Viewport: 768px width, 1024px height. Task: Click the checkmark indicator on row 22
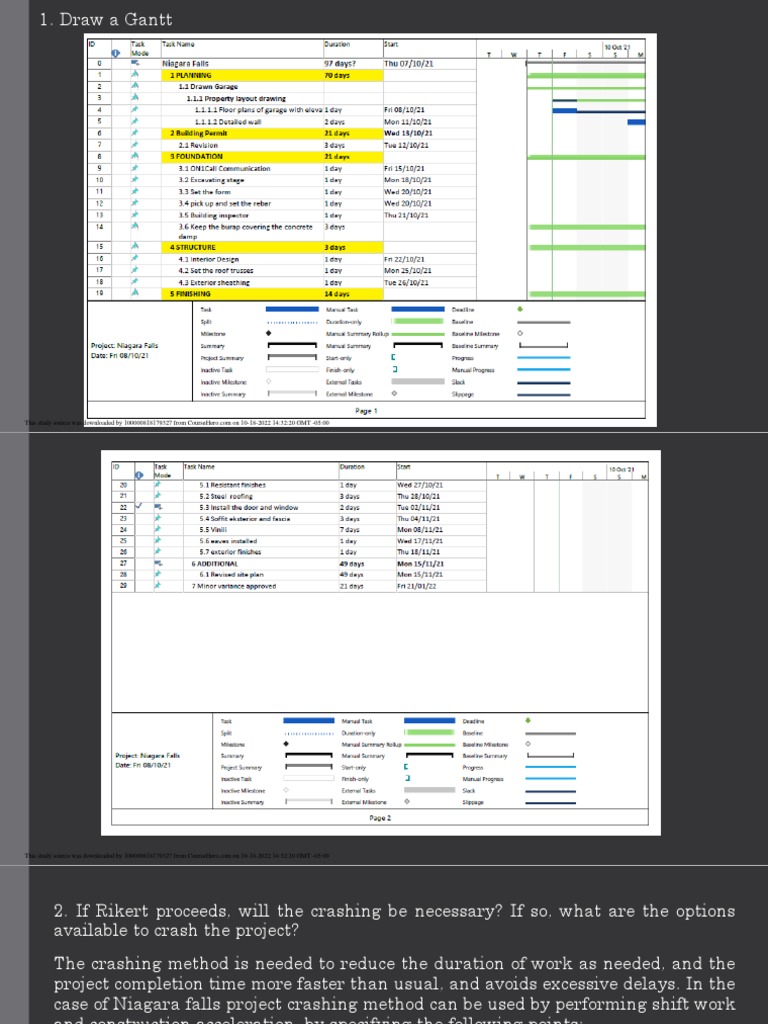[138, 506]
